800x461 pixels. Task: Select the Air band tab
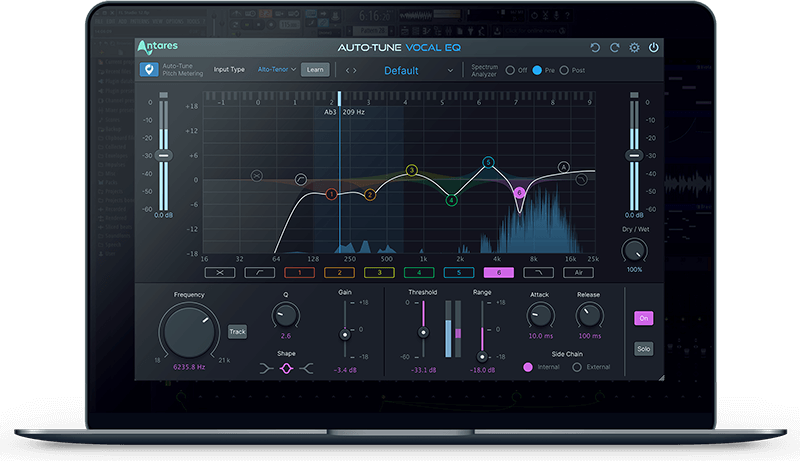[x=578, y=273]
